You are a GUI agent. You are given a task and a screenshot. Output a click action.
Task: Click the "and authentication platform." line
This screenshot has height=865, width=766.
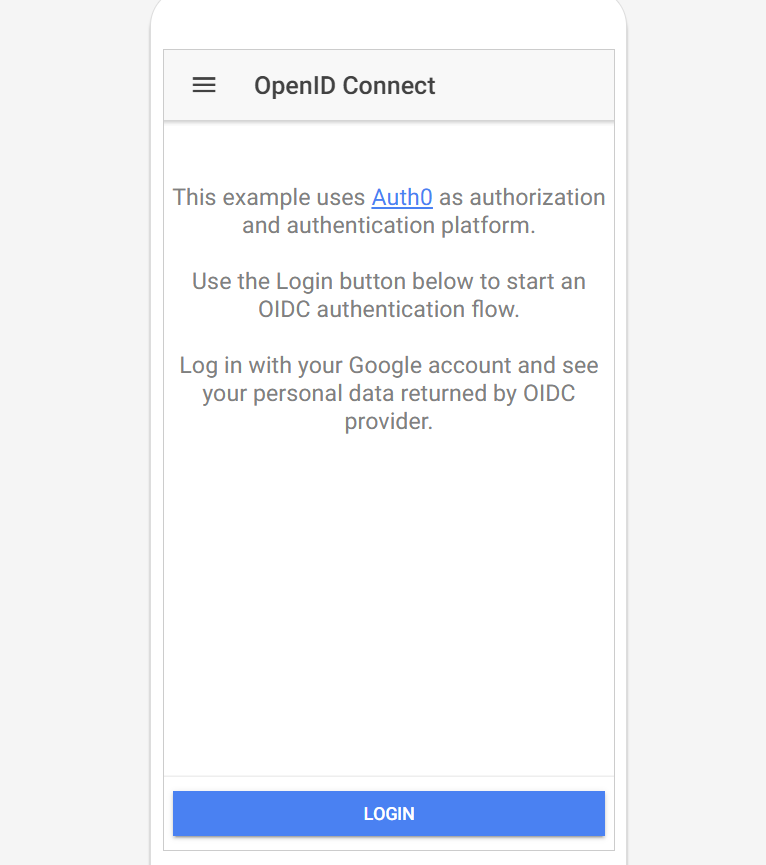[388, 225]
